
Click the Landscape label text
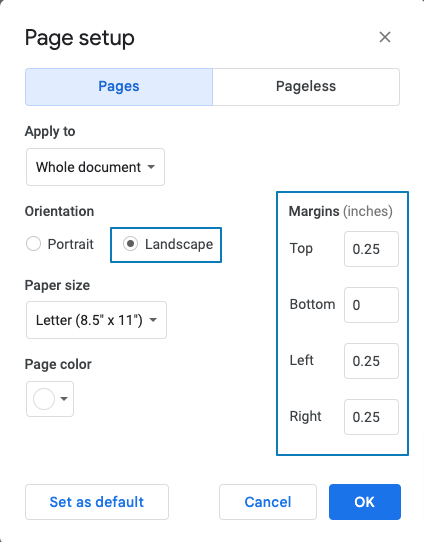pos(179,244)
